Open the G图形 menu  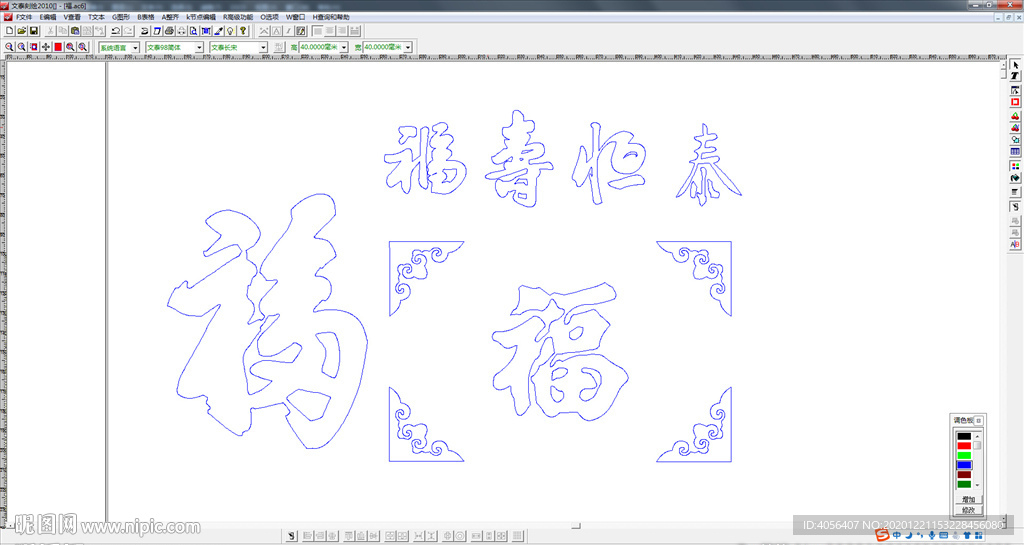(x=121, y=17)
